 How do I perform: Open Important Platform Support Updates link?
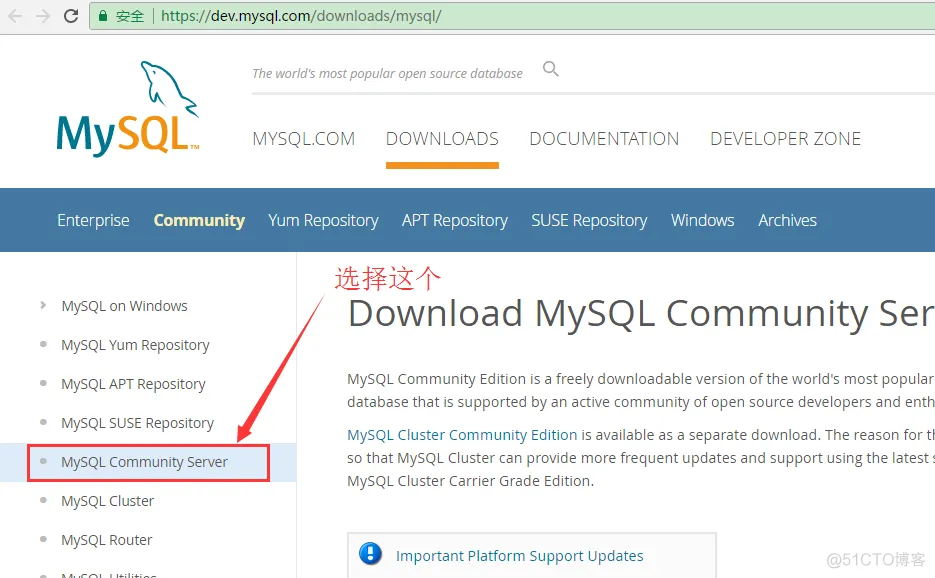[x=519, y=556]
